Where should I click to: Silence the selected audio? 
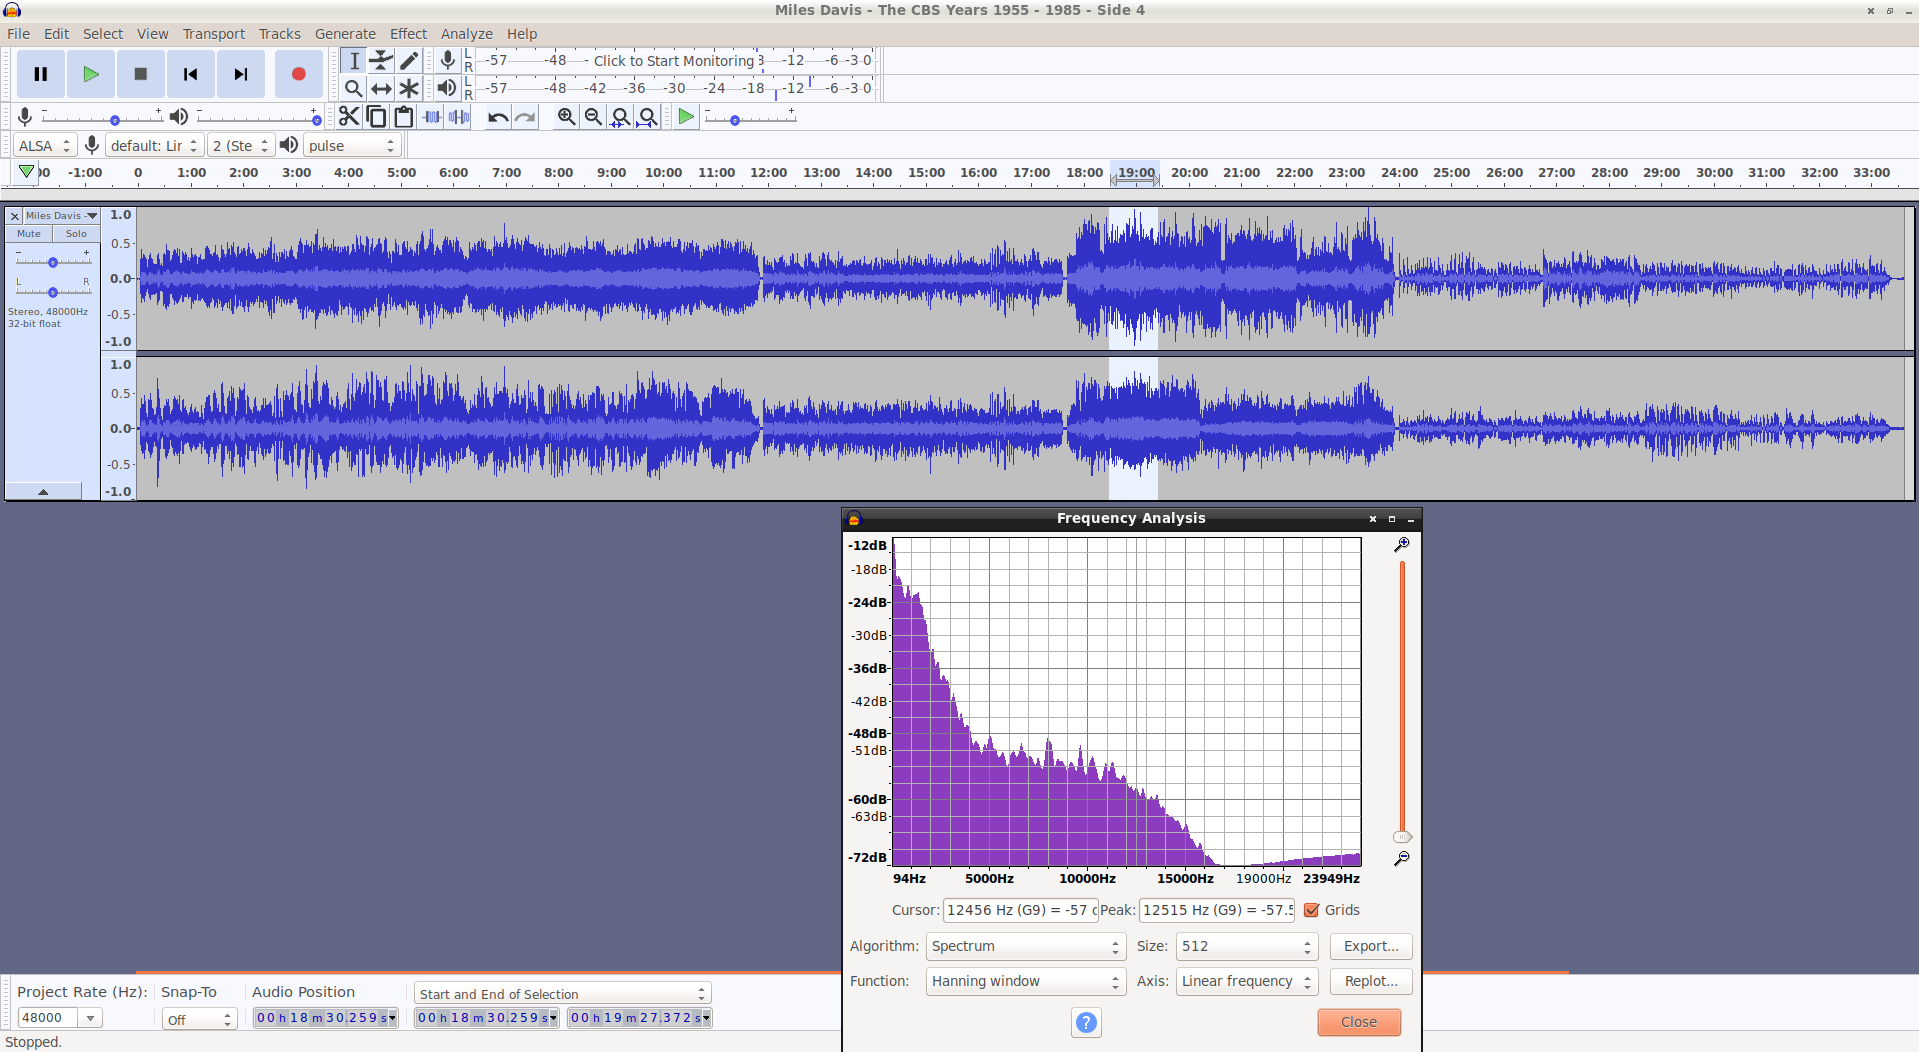459,117
